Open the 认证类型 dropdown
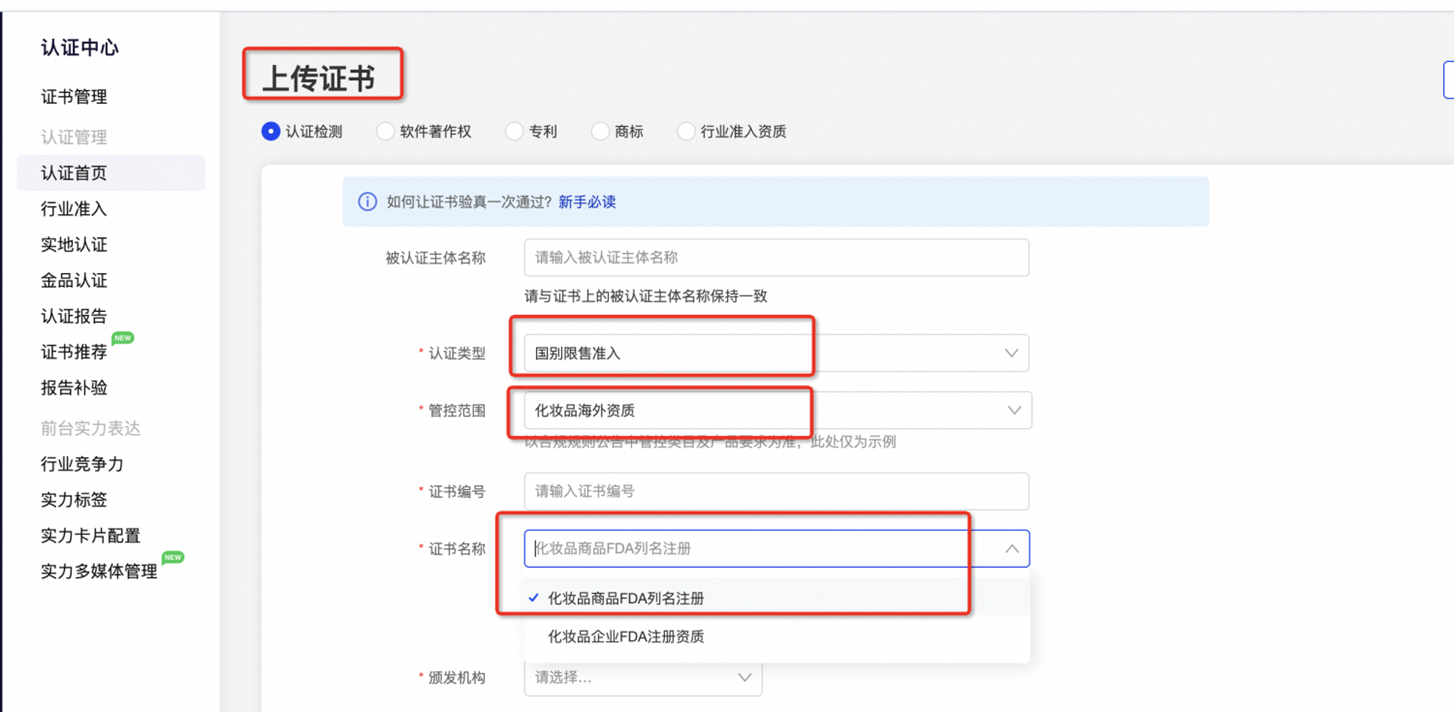 coord(1013,353)
